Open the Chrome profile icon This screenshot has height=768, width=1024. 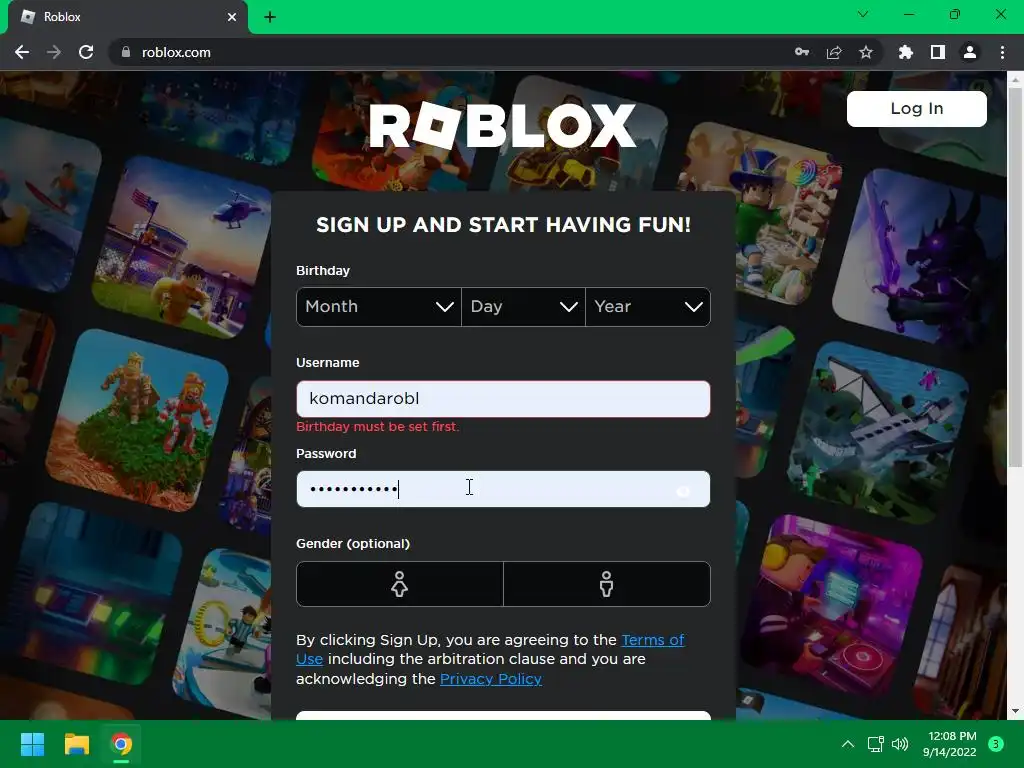(x=970, y=52)
